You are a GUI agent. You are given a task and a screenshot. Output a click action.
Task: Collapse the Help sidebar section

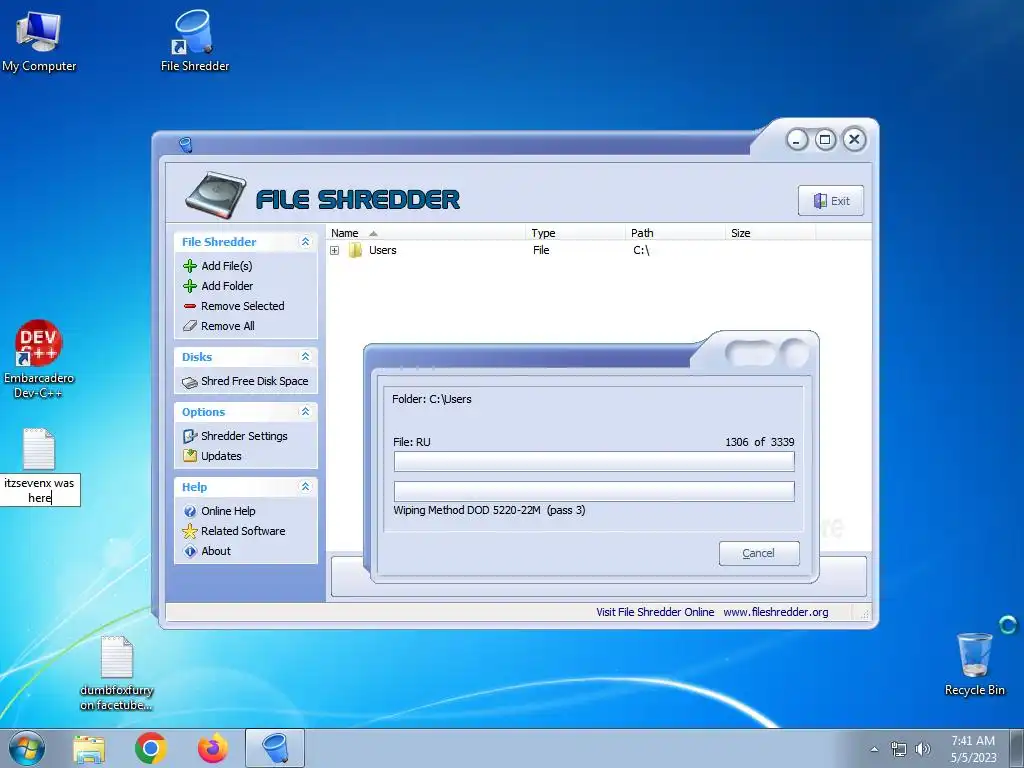click(x=305, y=487)
